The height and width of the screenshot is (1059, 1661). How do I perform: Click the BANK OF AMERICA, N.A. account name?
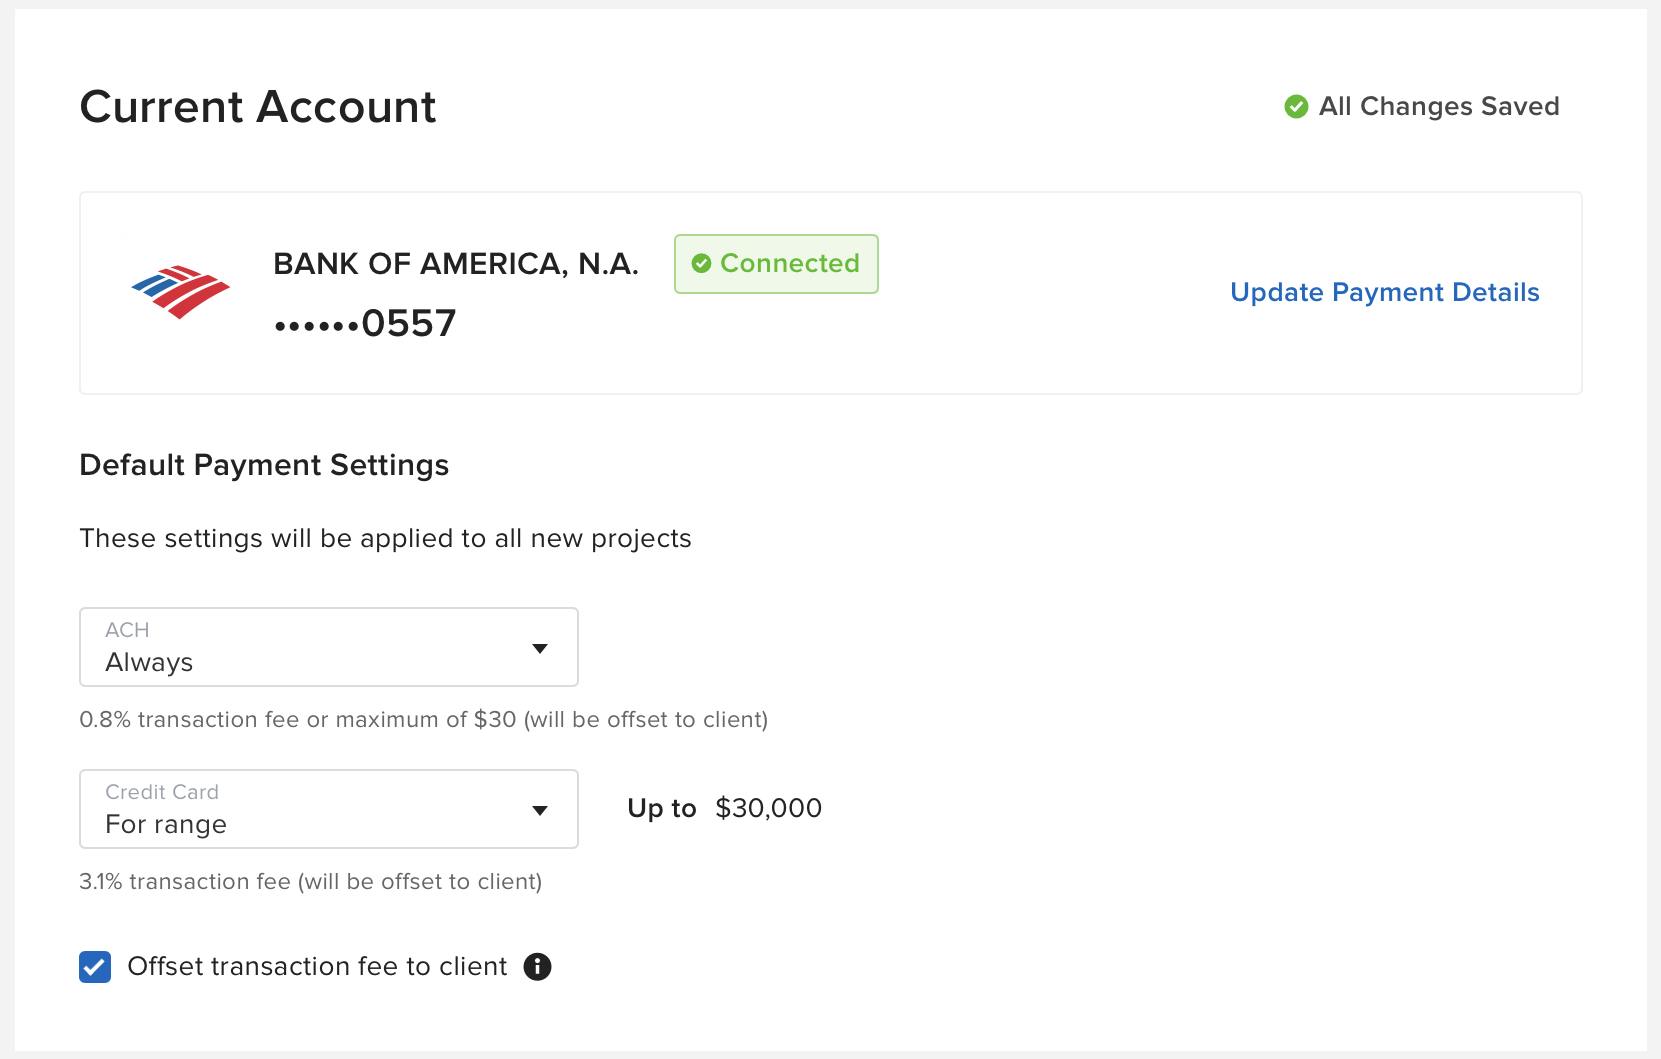(x=456, y=264)
